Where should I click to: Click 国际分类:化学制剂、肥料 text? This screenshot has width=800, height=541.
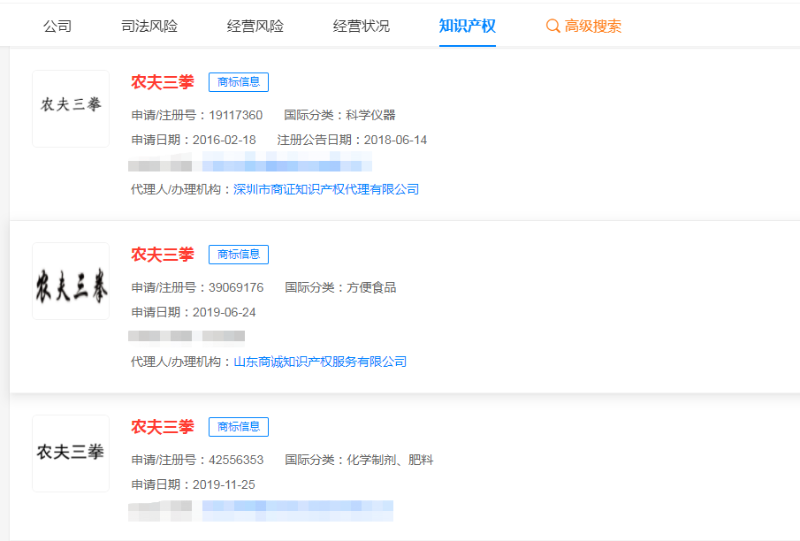point(359,460)
